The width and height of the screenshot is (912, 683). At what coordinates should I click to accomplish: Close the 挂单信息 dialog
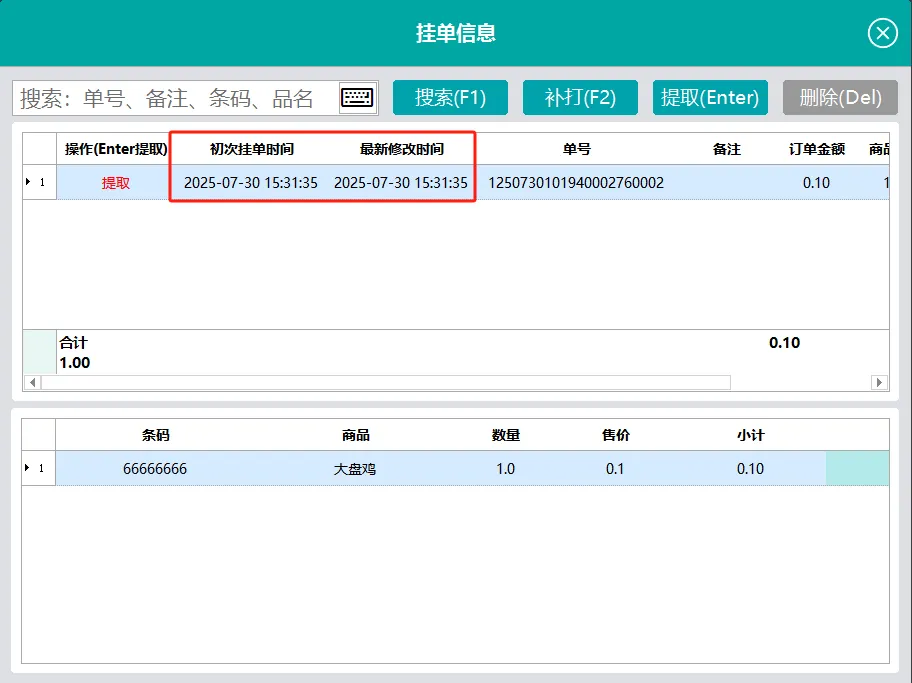(x=882, y=34)
